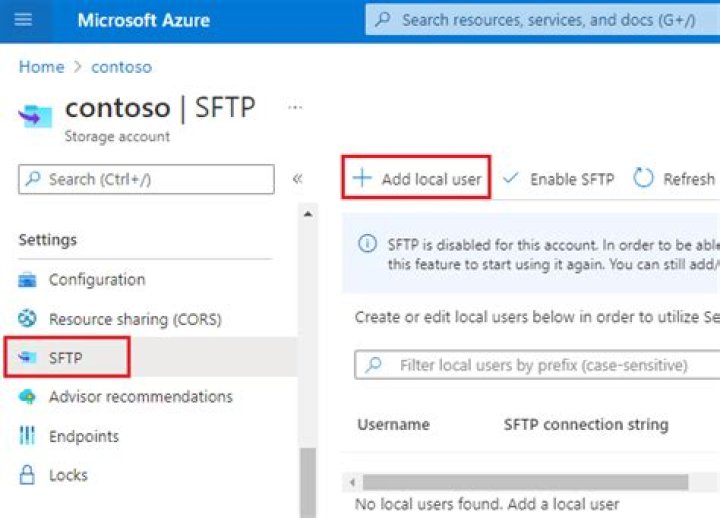Open Advisor recommendations

click(x=141, y=396)
